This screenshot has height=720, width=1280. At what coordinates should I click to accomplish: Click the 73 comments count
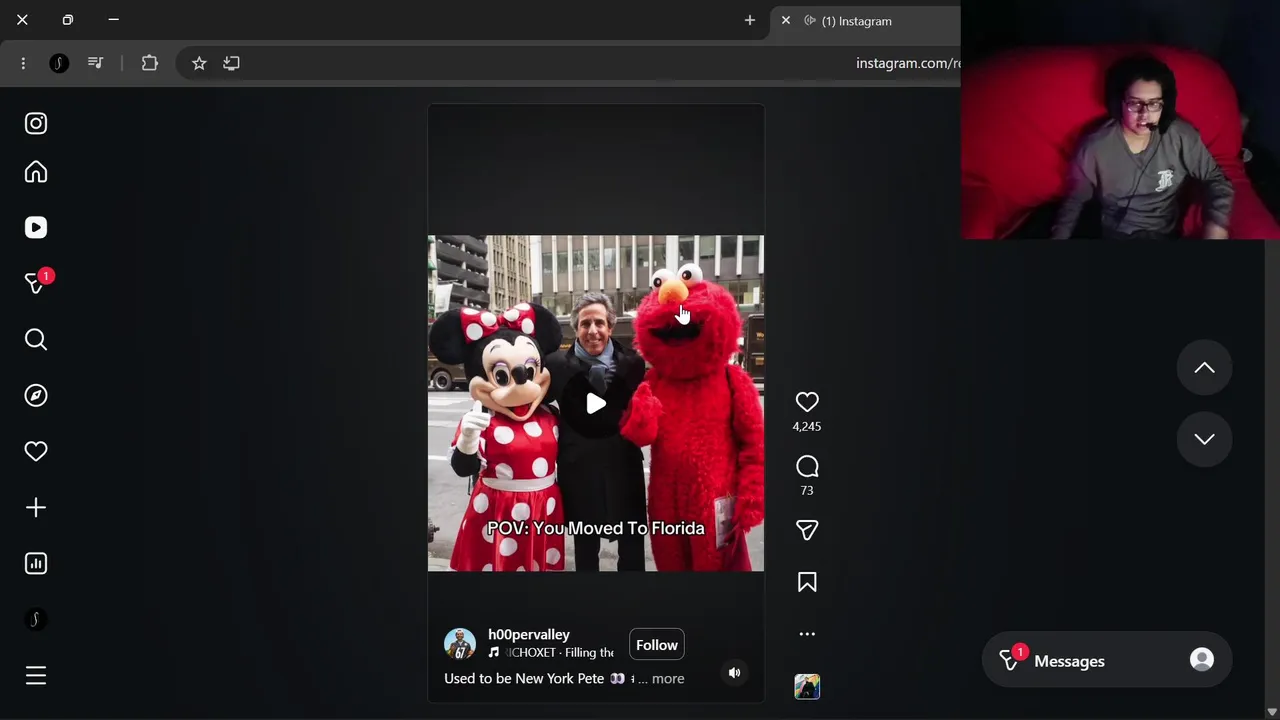[807, 491]
